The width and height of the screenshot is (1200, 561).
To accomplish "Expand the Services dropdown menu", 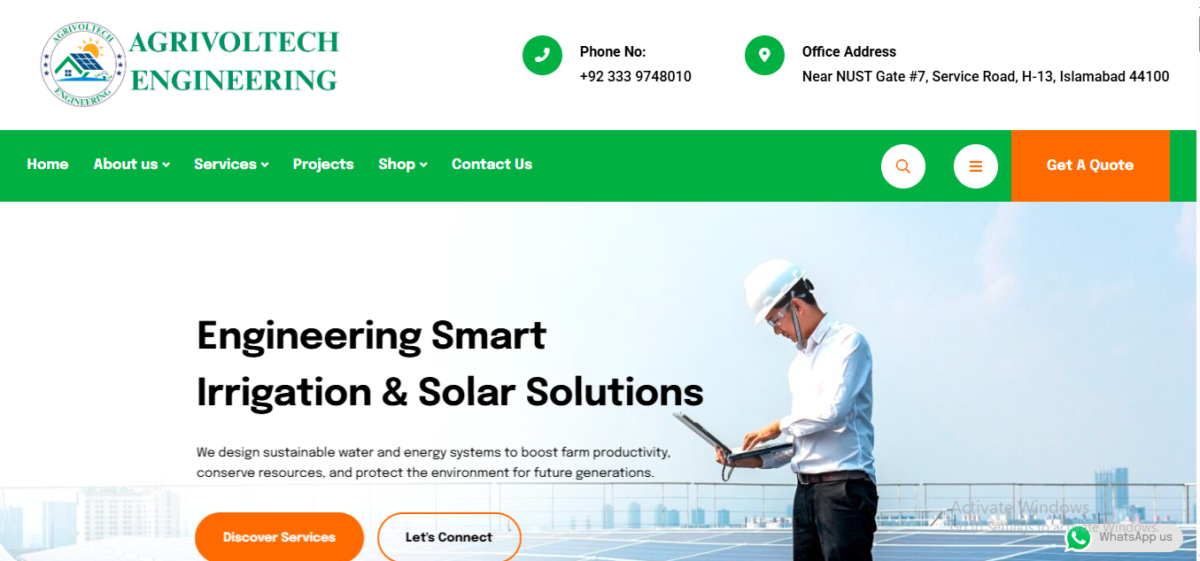I will pos(231,164).
